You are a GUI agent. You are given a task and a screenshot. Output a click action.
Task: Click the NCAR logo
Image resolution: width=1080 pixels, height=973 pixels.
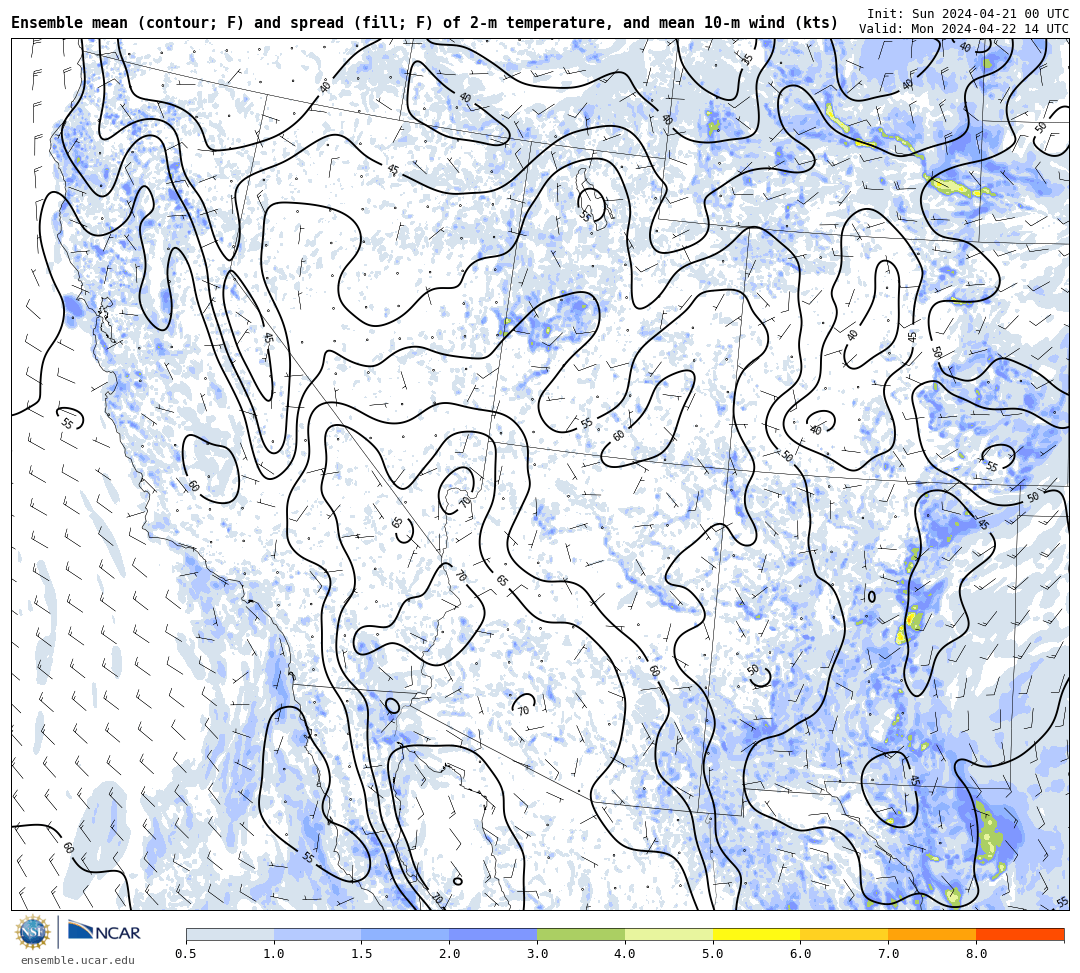[x=104, y=932]
